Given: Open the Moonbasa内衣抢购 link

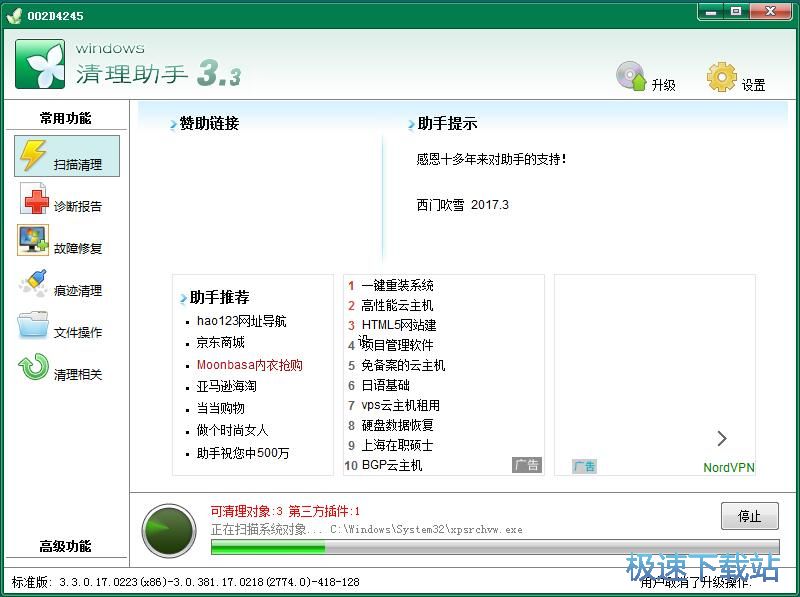Looking at the screenshot, I should click(x=249, y=365).
